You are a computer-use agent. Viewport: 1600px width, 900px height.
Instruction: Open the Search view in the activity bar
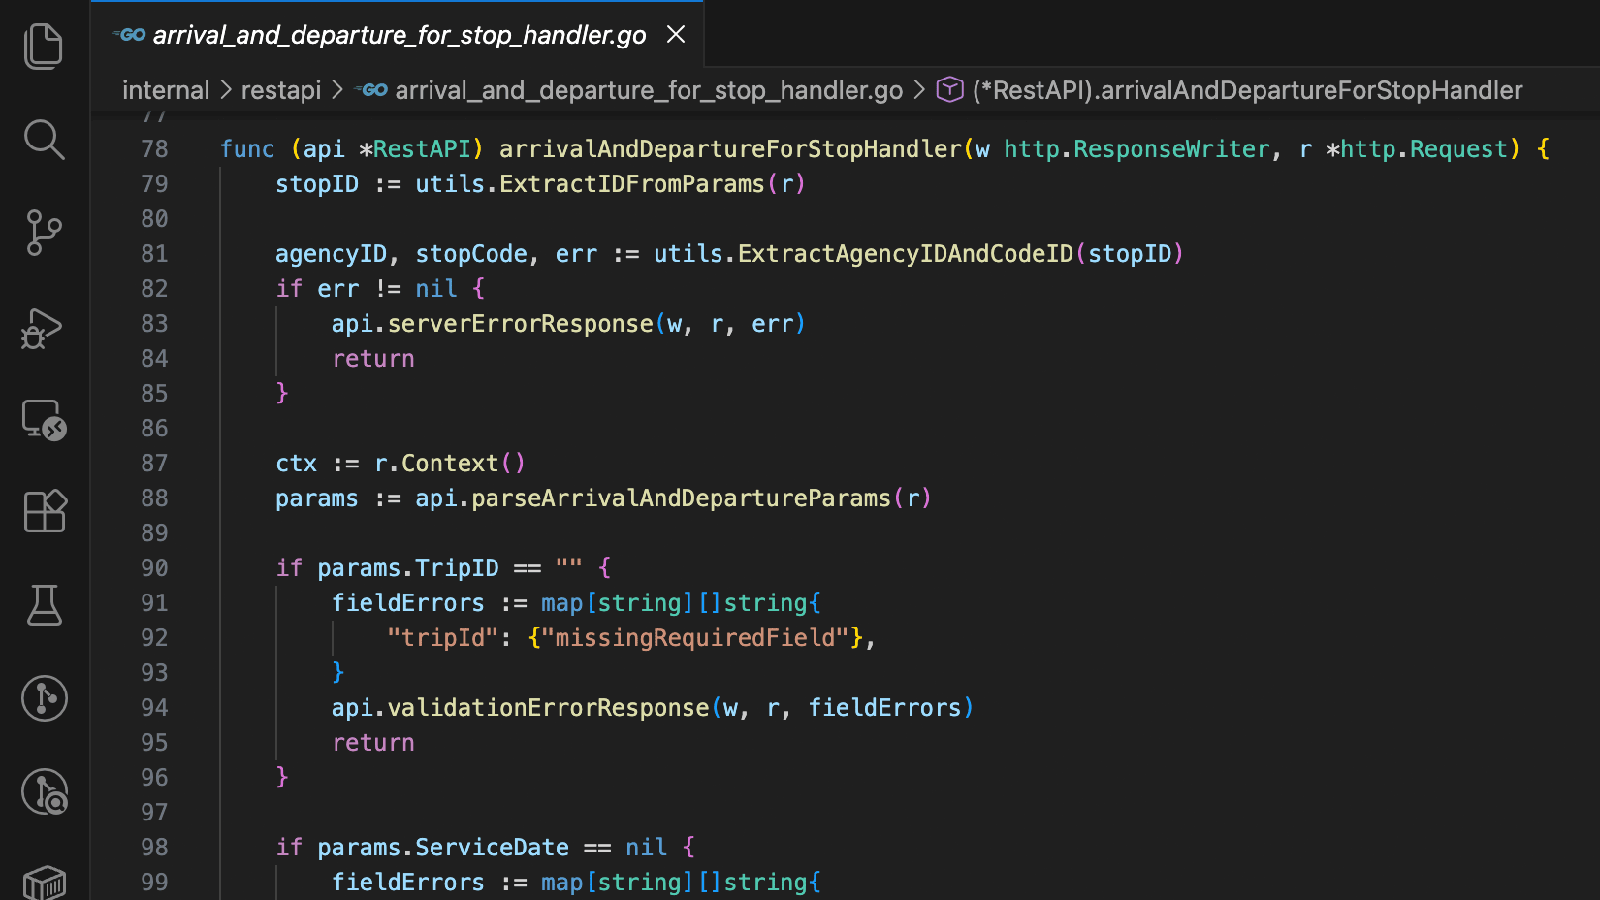[x=44, y=140]
